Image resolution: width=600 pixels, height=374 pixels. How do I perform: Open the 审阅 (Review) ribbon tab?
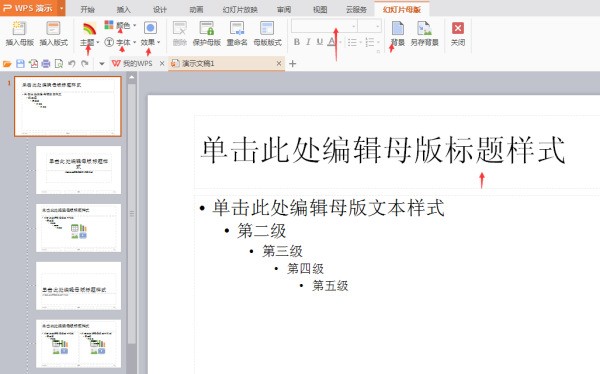[x=284, y=9]
